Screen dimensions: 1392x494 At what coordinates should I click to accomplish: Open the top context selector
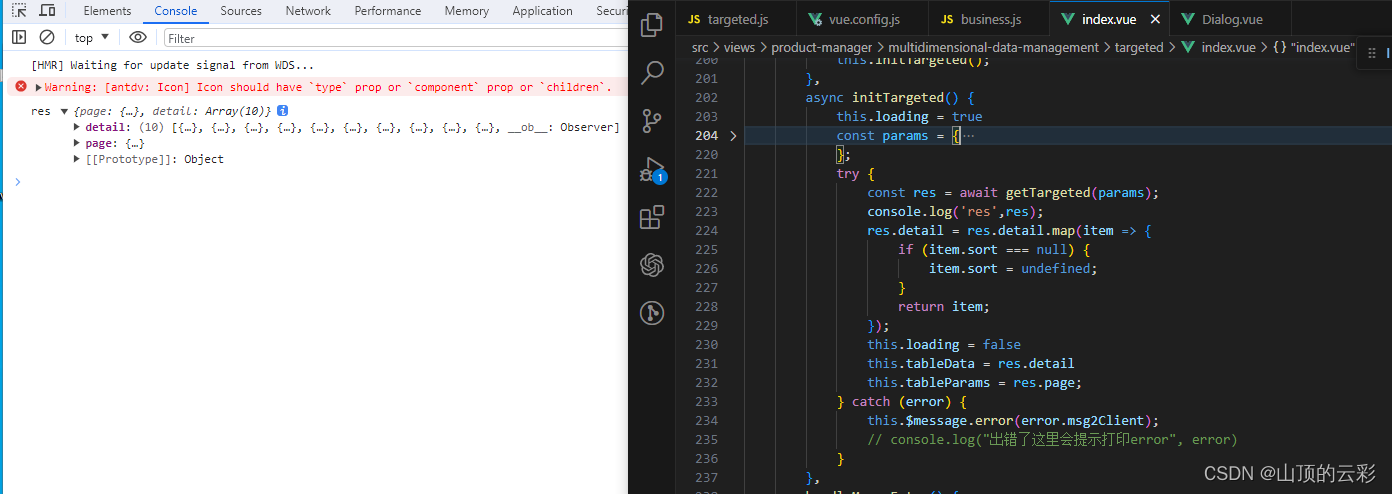pyautogui.click(x=93, y=38)
